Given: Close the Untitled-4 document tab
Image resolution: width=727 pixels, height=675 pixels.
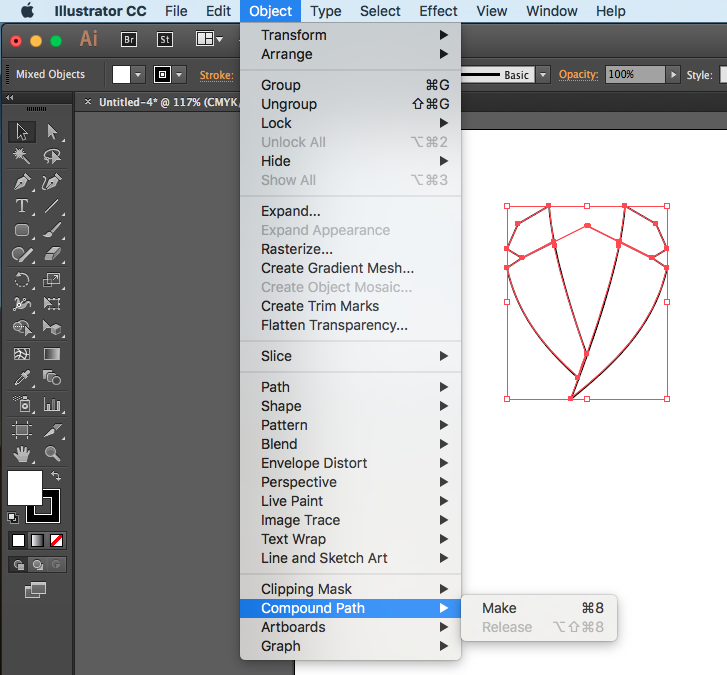Looking at the screenshot, I should point(88,102).
